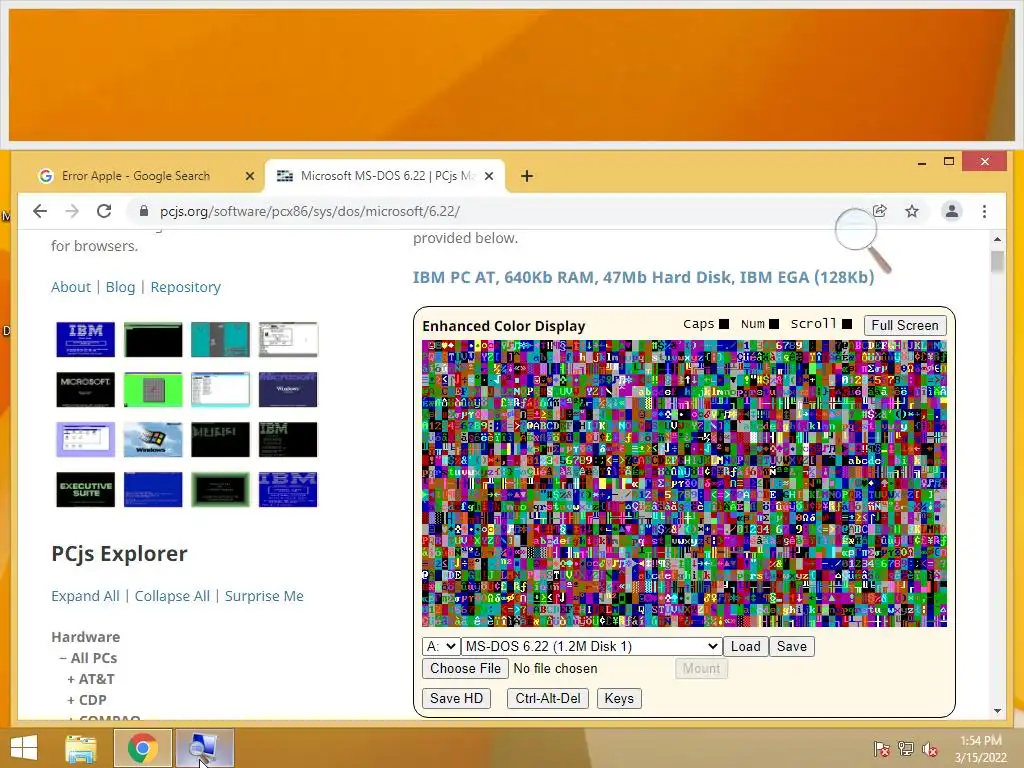Open Chrome's three-dot menu
The width and height of the screenshot is (1024, 768).
(x=984, y=211)
